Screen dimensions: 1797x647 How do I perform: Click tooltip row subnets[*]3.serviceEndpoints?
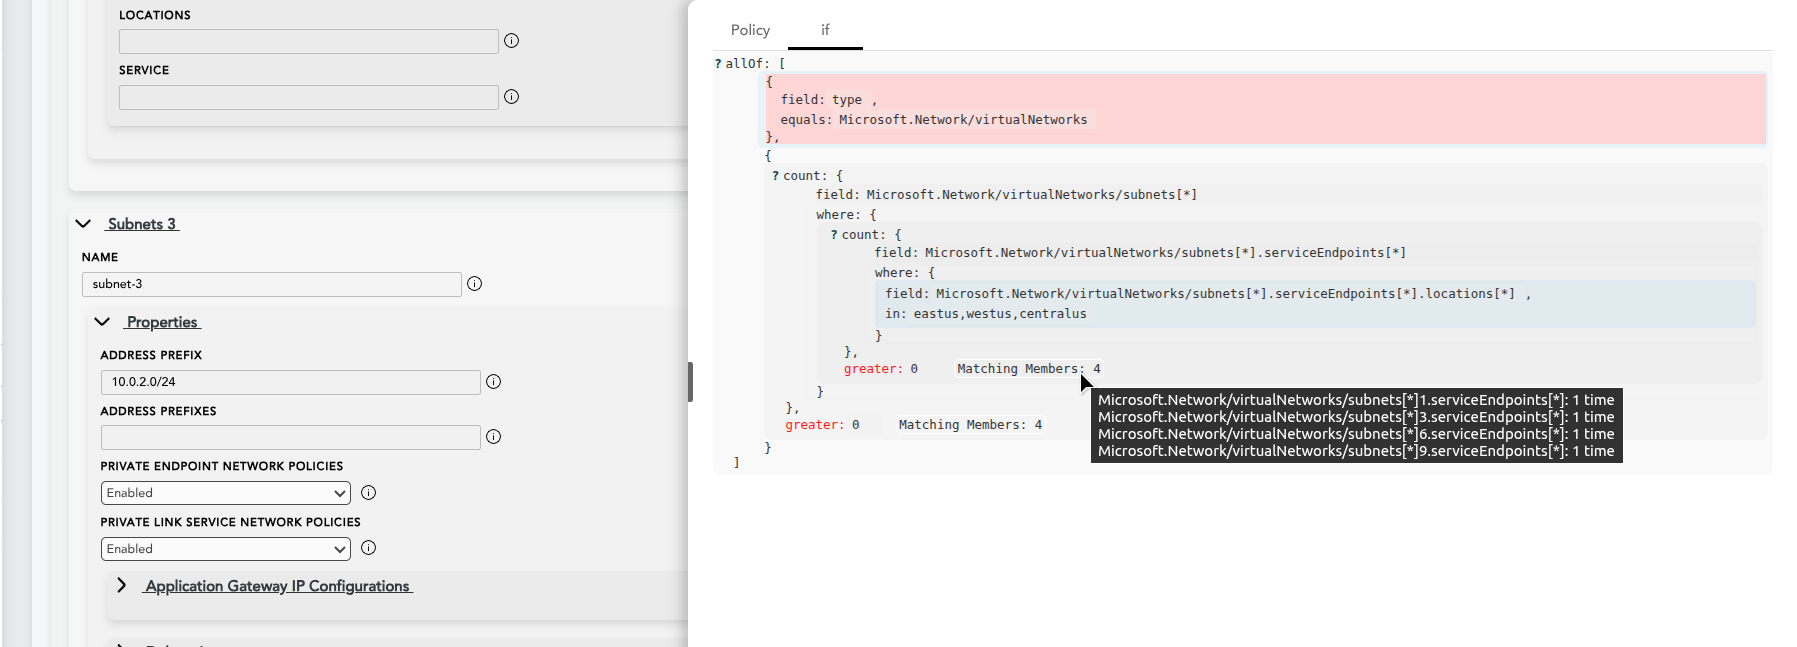click(1356, 417)
